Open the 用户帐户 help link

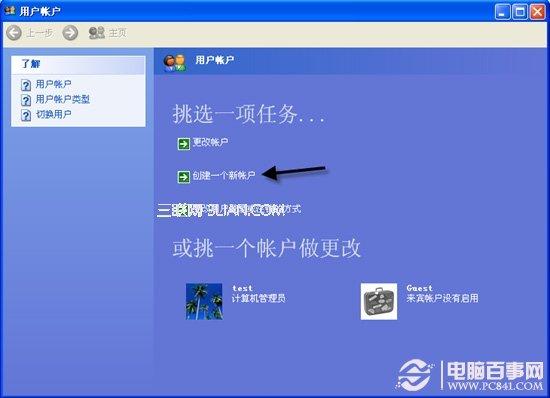point(53,84)
